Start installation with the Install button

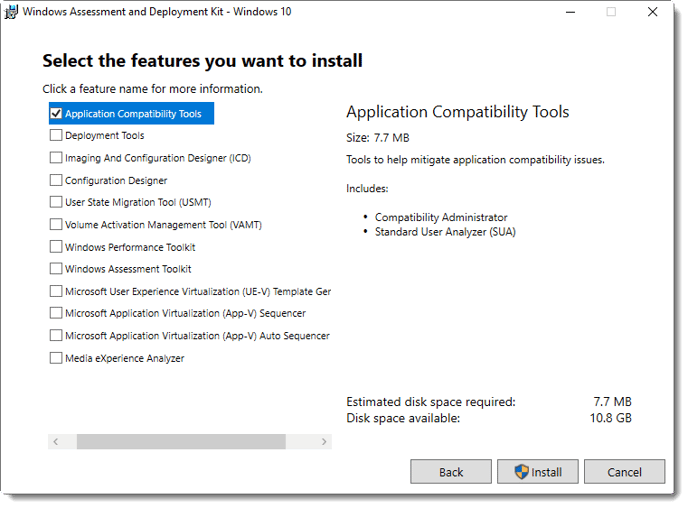(x=538, y=472)
